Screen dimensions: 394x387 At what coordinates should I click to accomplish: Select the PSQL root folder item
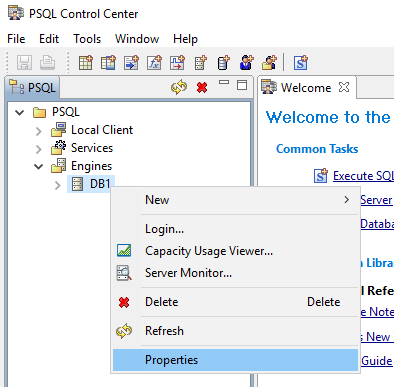tap(66, 112)
